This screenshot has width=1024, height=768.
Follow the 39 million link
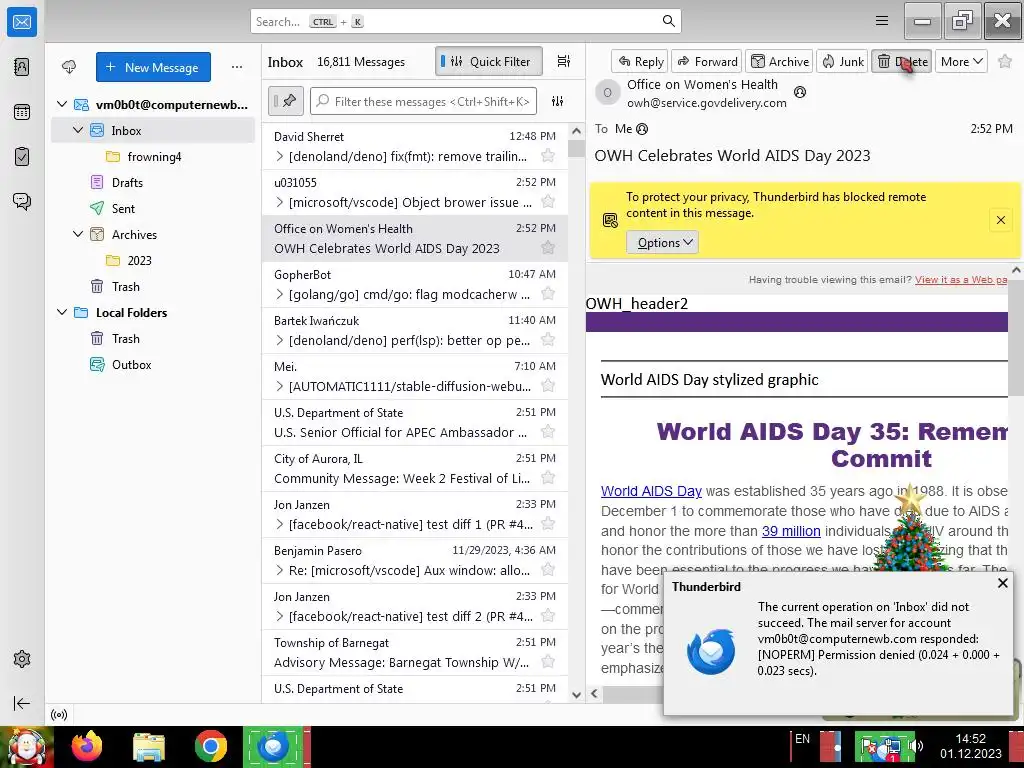click(x=791, y=531)
